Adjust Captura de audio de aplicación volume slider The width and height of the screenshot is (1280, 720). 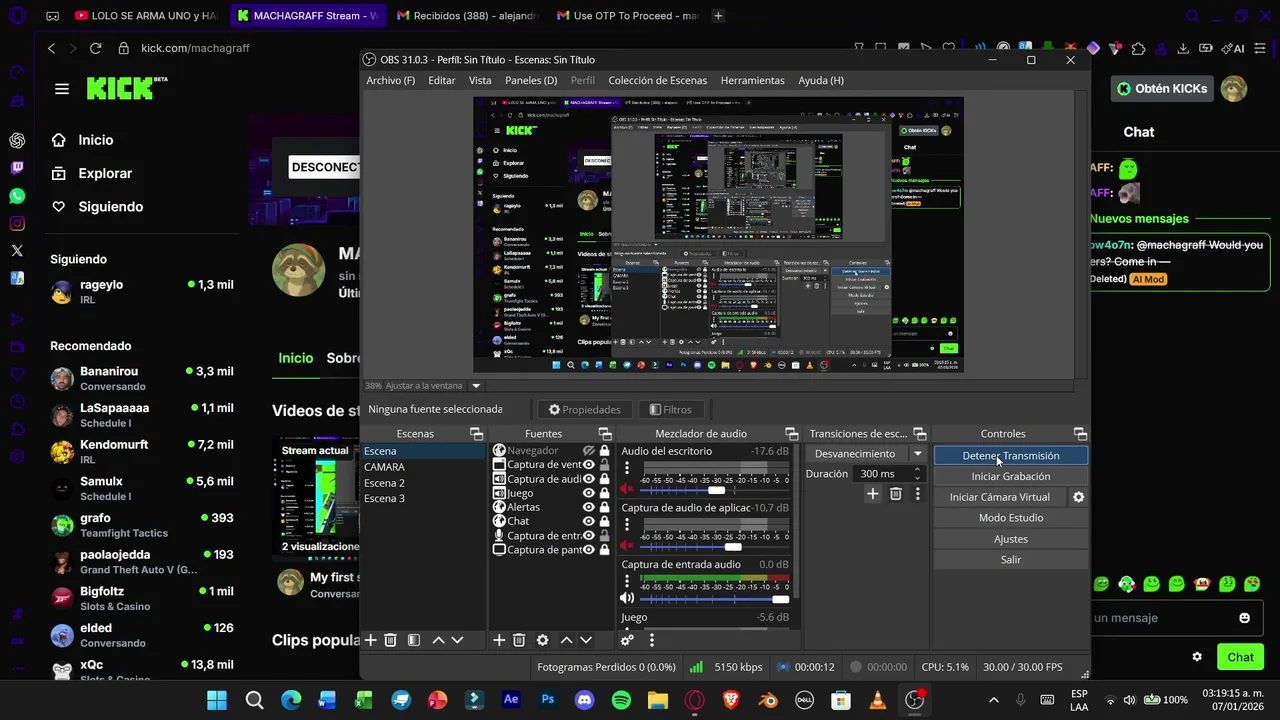point(714,547)
